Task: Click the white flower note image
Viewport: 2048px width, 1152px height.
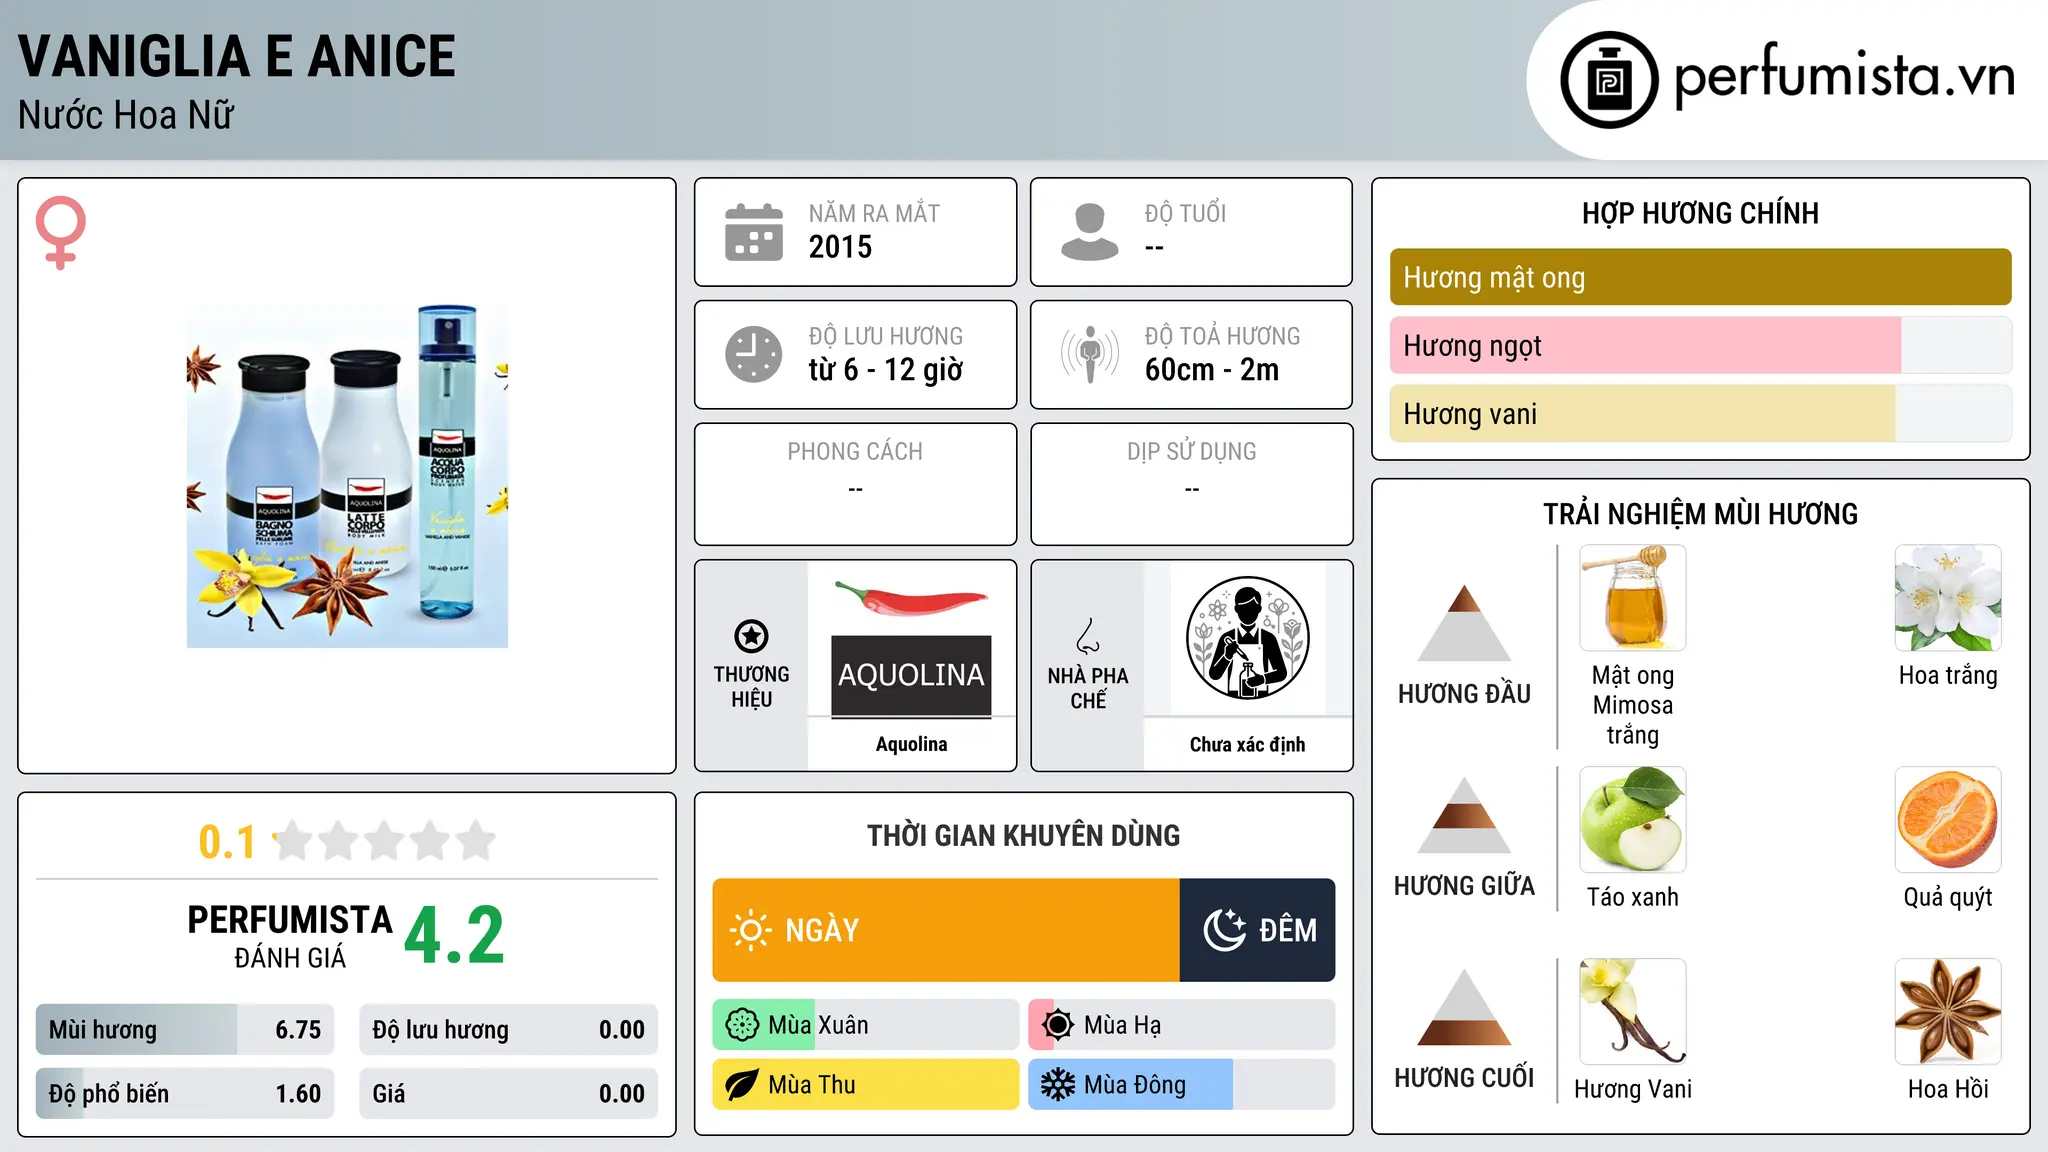Action: point(1948,598)
